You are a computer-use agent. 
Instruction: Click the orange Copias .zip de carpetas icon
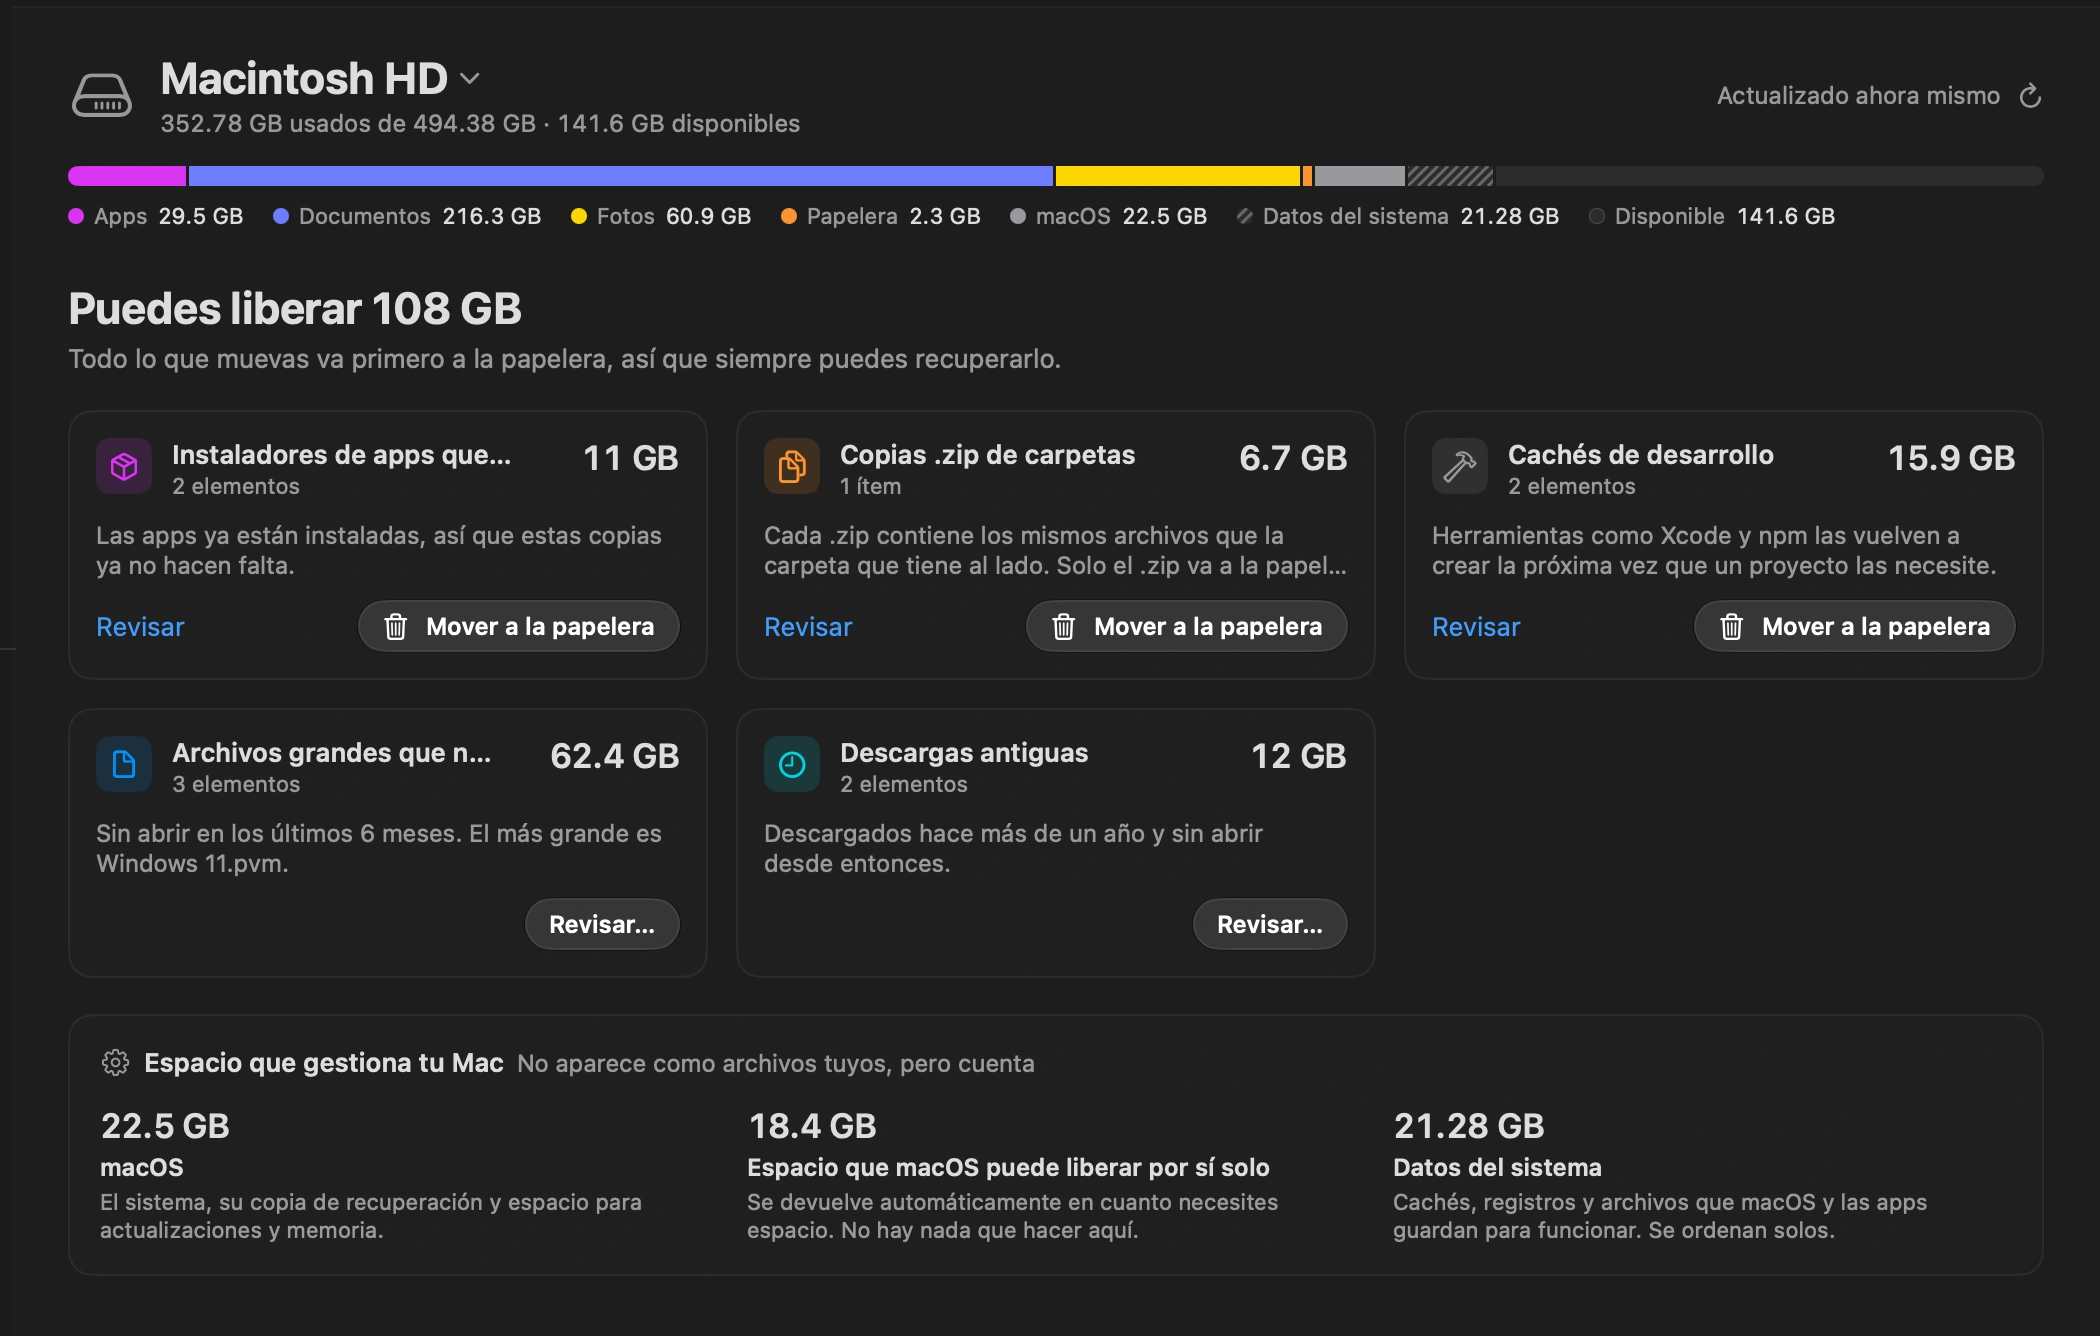coord(792,466)
